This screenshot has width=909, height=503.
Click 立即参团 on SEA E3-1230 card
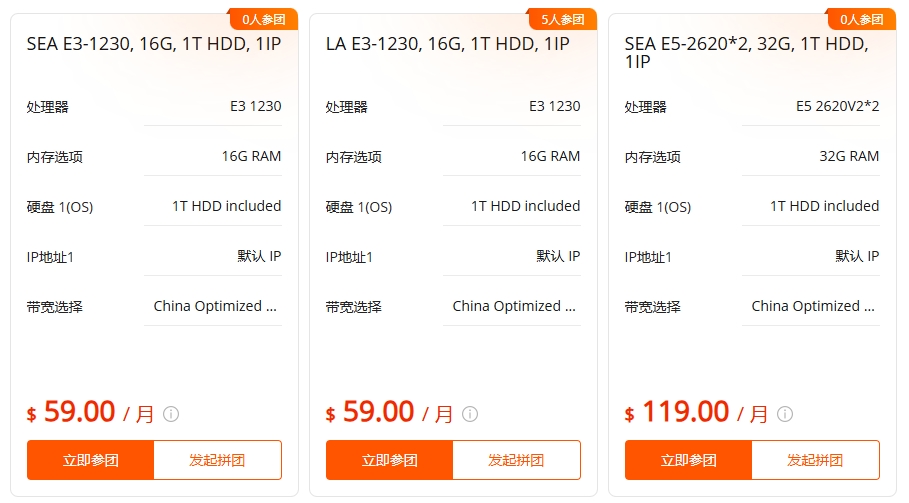pos(91,460)
